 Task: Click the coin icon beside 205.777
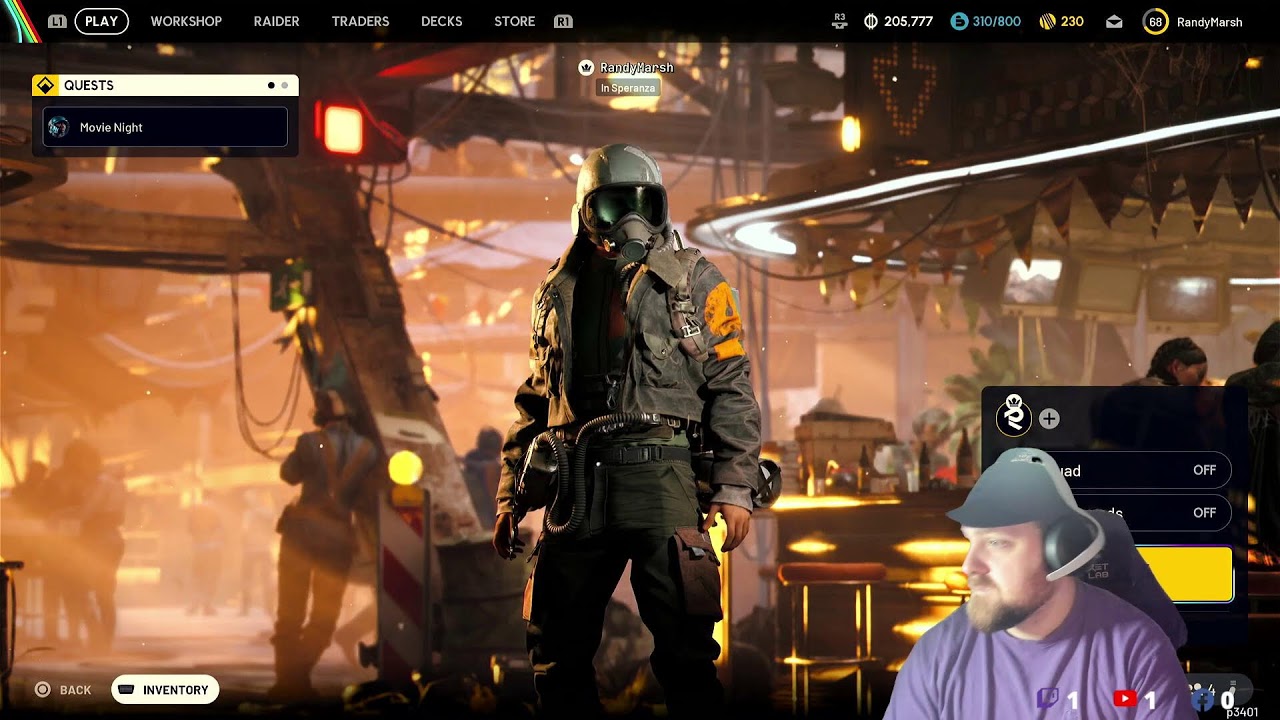coord(870,21)
